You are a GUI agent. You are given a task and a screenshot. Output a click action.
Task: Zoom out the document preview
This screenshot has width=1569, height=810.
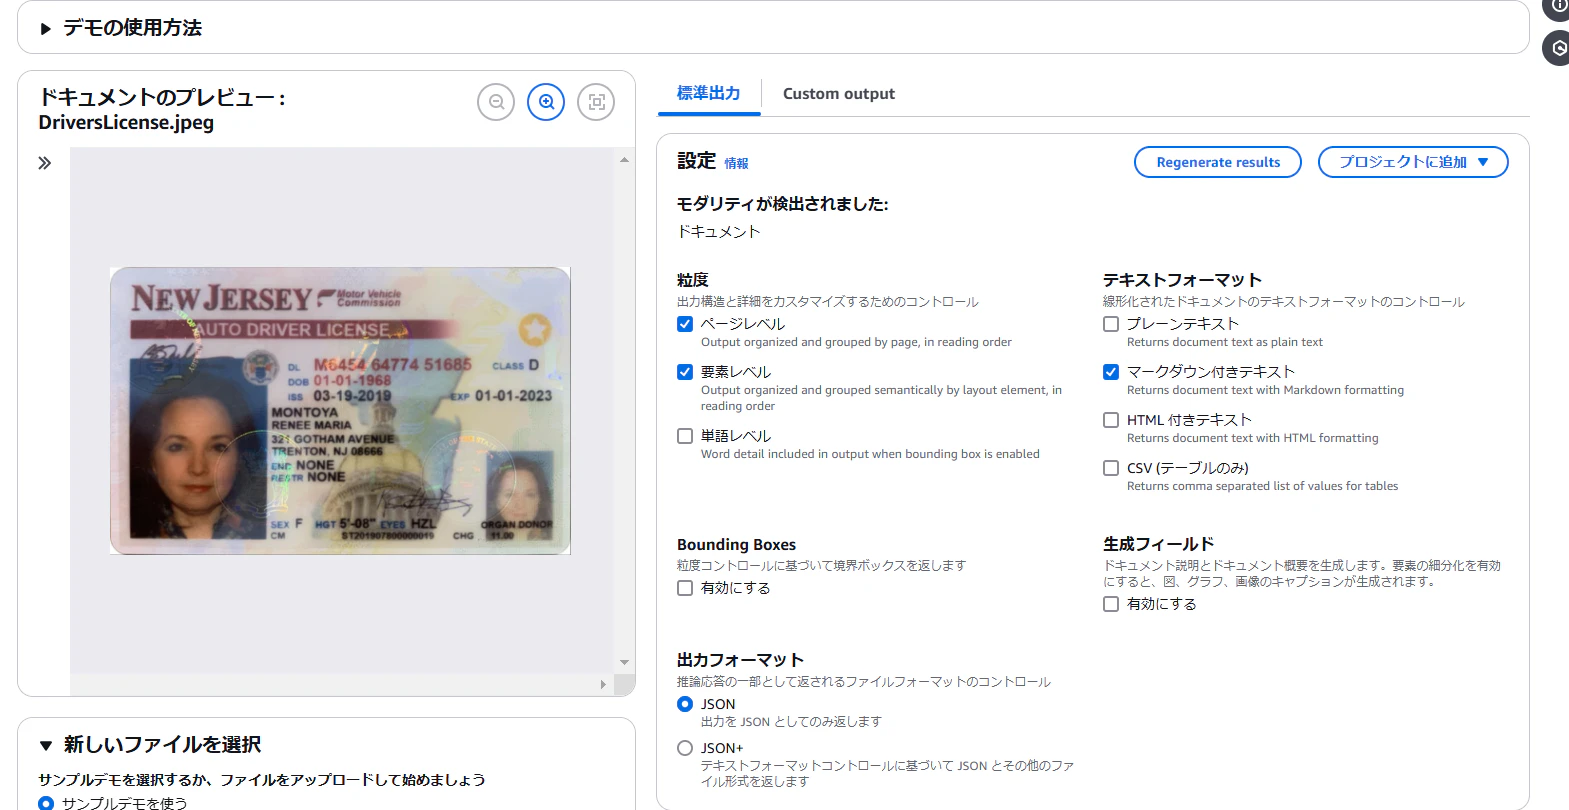(496, 102)
